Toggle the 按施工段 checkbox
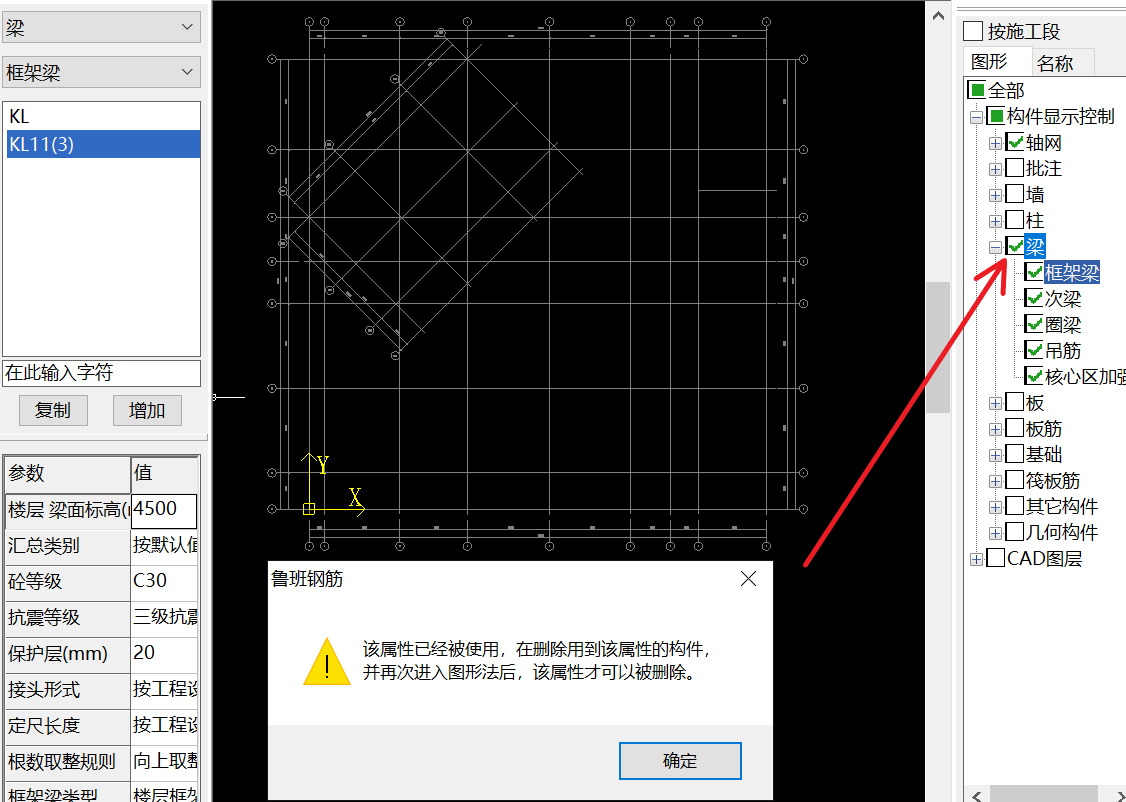1126x802 pixels. point(973,31)
